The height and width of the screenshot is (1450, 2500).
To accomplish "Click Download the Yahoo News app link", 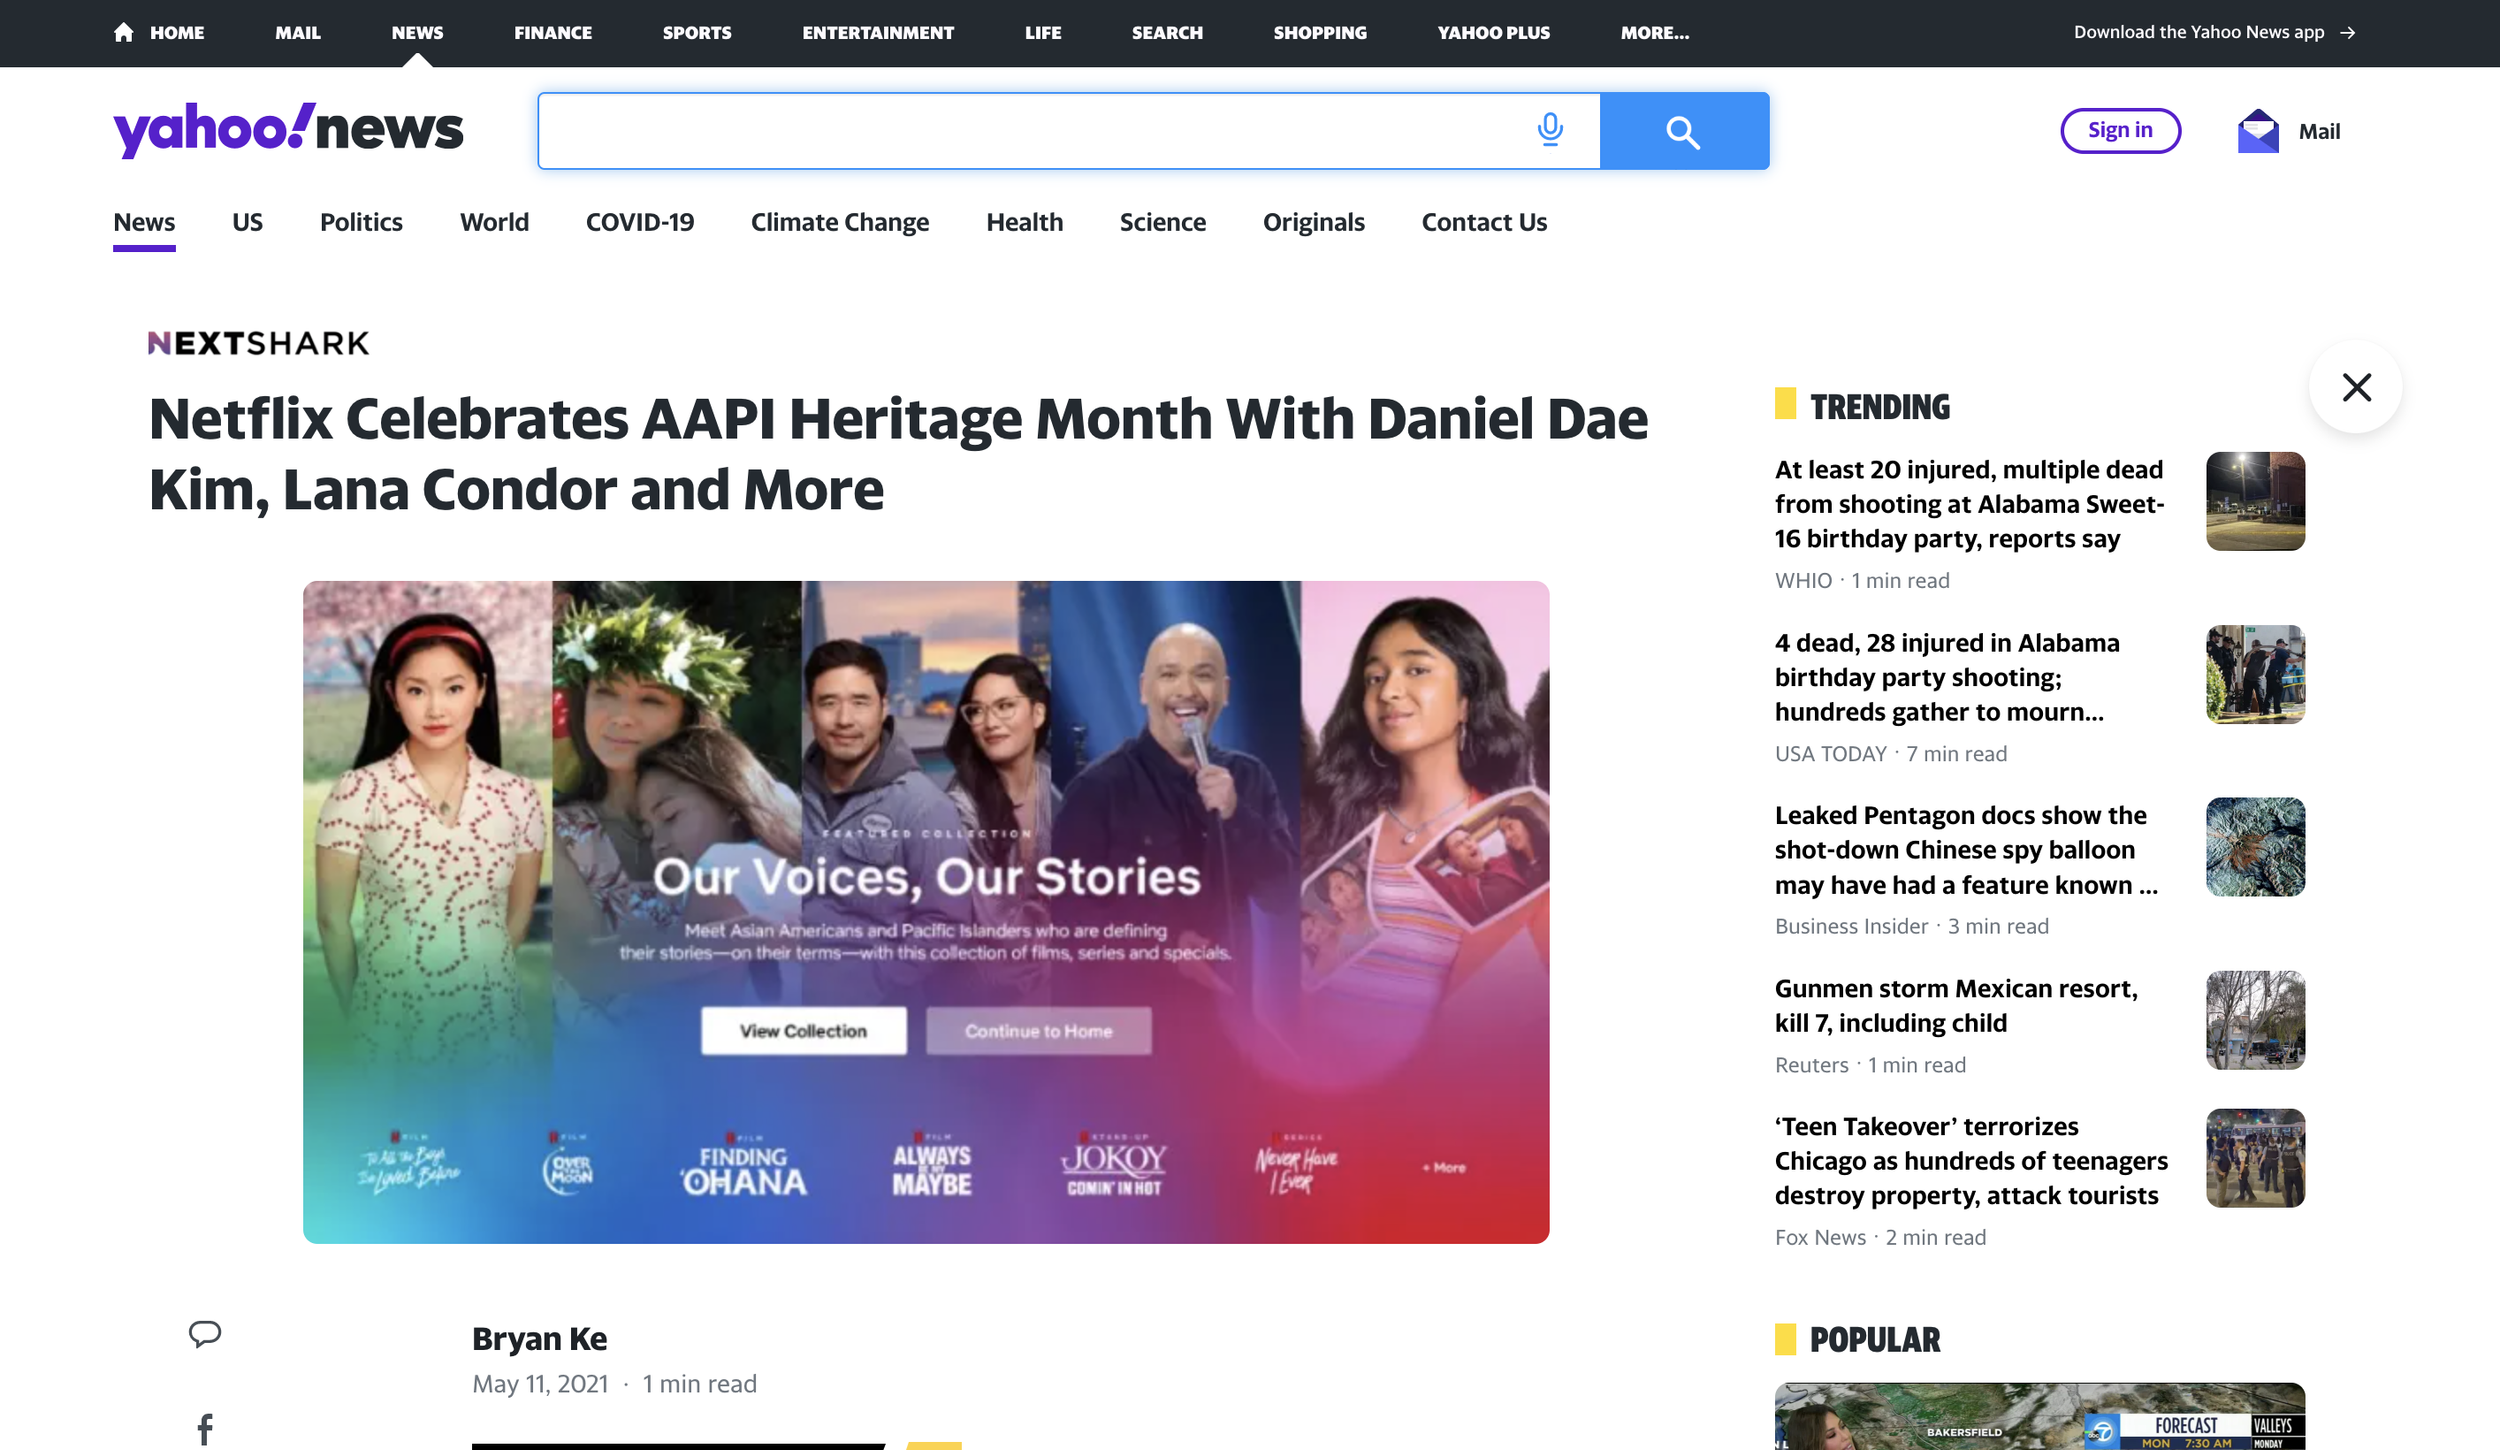I will (2198, 32).
